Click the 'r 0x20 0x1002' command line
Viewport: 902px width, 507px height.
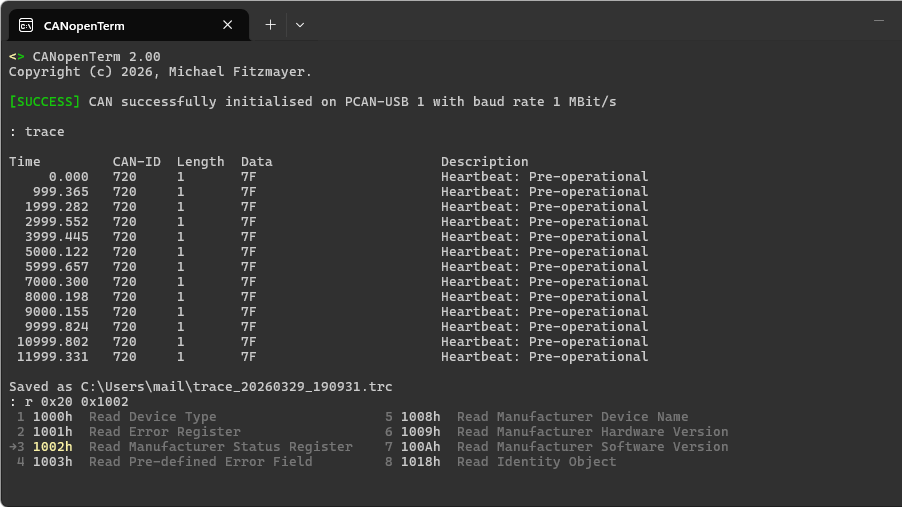(x=77, y=402)
